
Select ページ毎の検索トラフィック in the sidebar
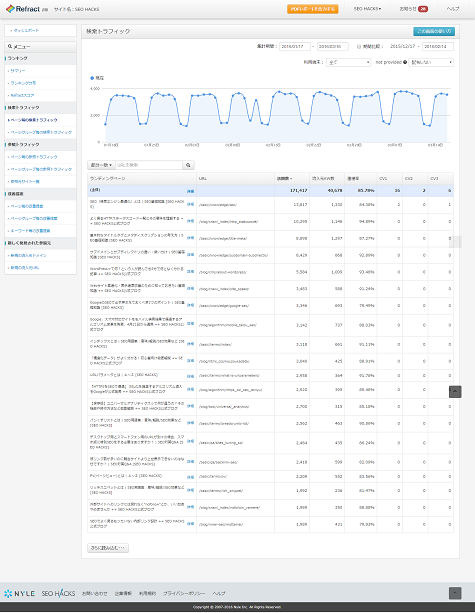tap(34, 120)
